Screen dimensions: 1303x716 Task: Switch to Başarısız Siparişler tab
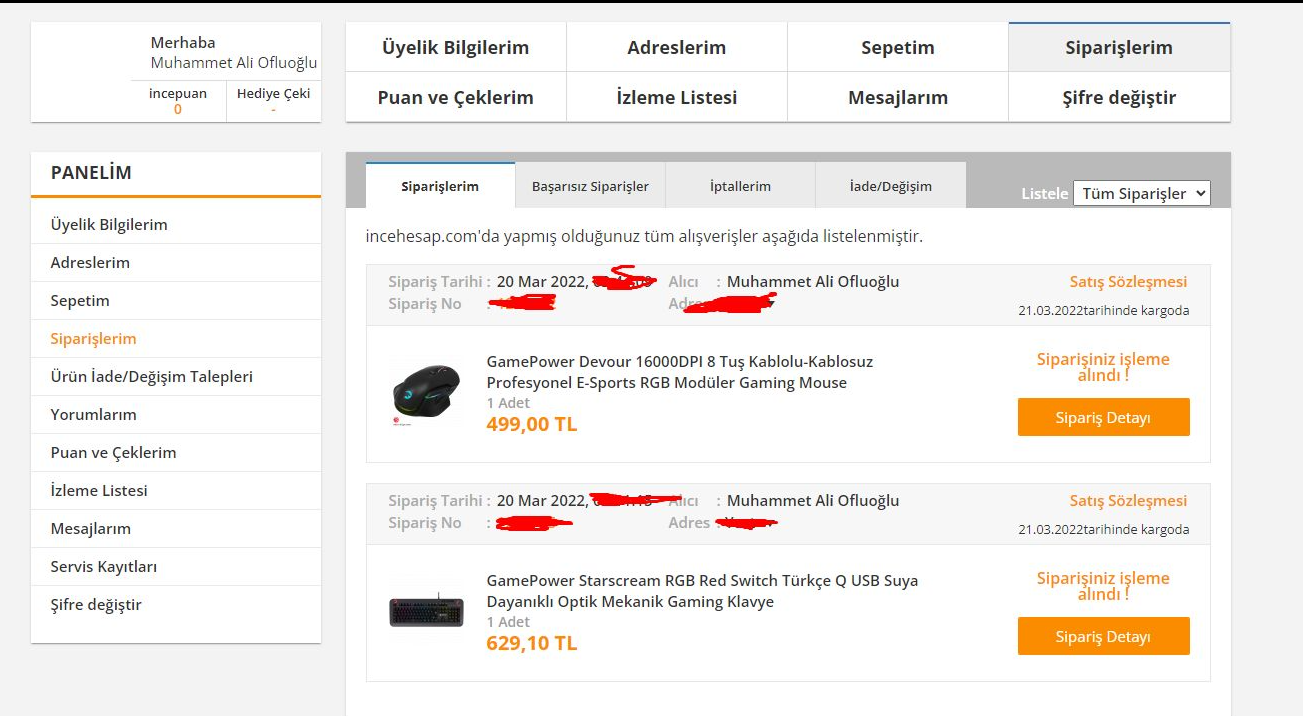(x=590, y=186)
